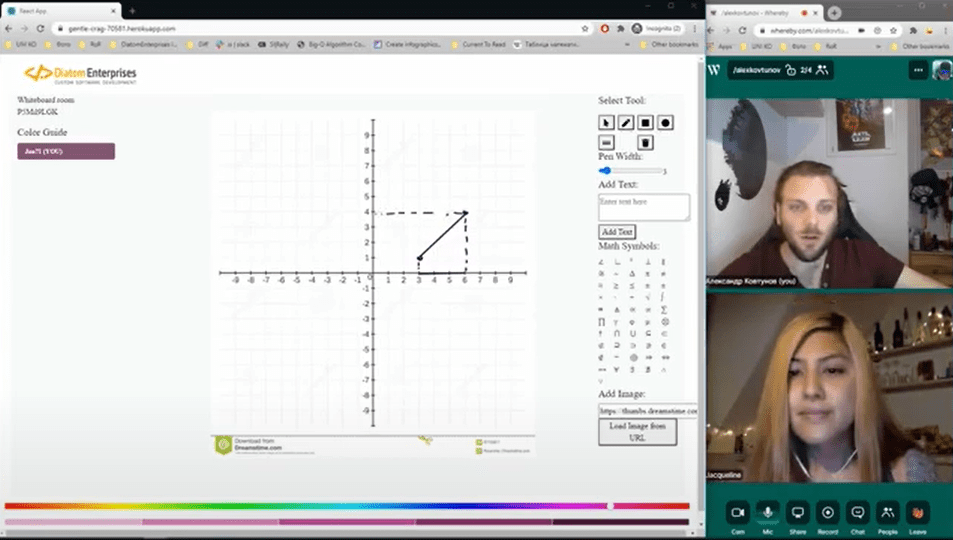Open the Whereby three-dot options menu

918,71
